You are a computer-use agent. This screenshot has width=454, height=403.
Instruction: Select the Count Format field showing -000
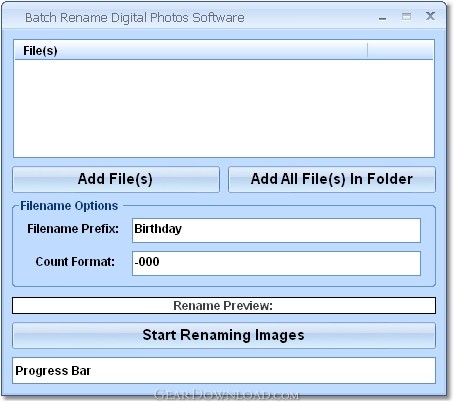point(276,263)
